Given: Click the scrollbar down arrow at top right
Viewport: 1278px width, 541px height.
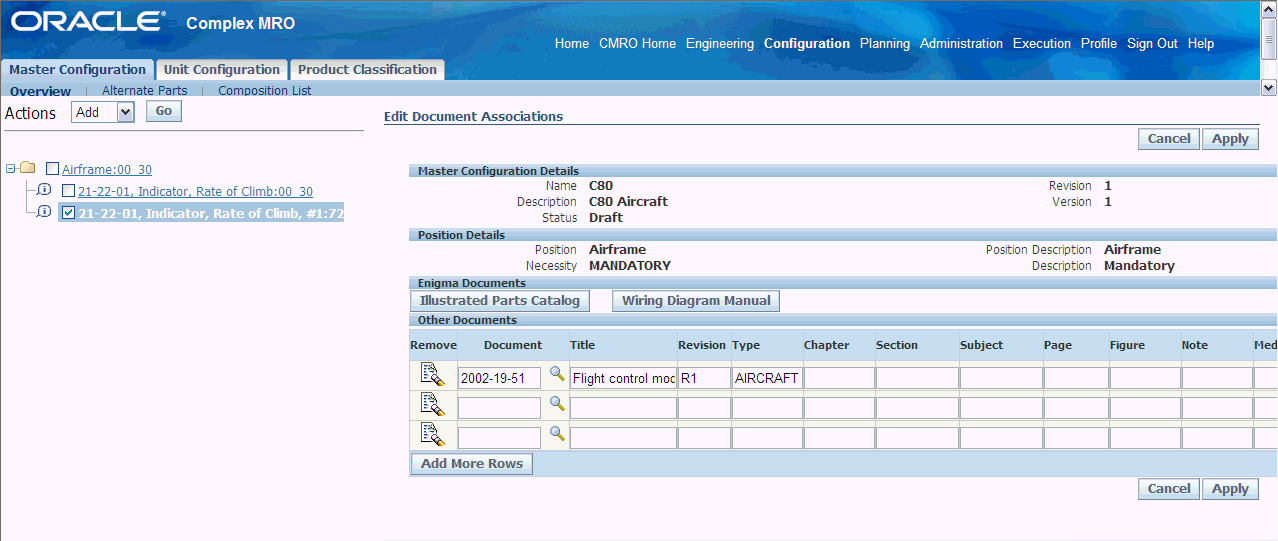Looking at the screenshot, I should [x=1269, y=88].
